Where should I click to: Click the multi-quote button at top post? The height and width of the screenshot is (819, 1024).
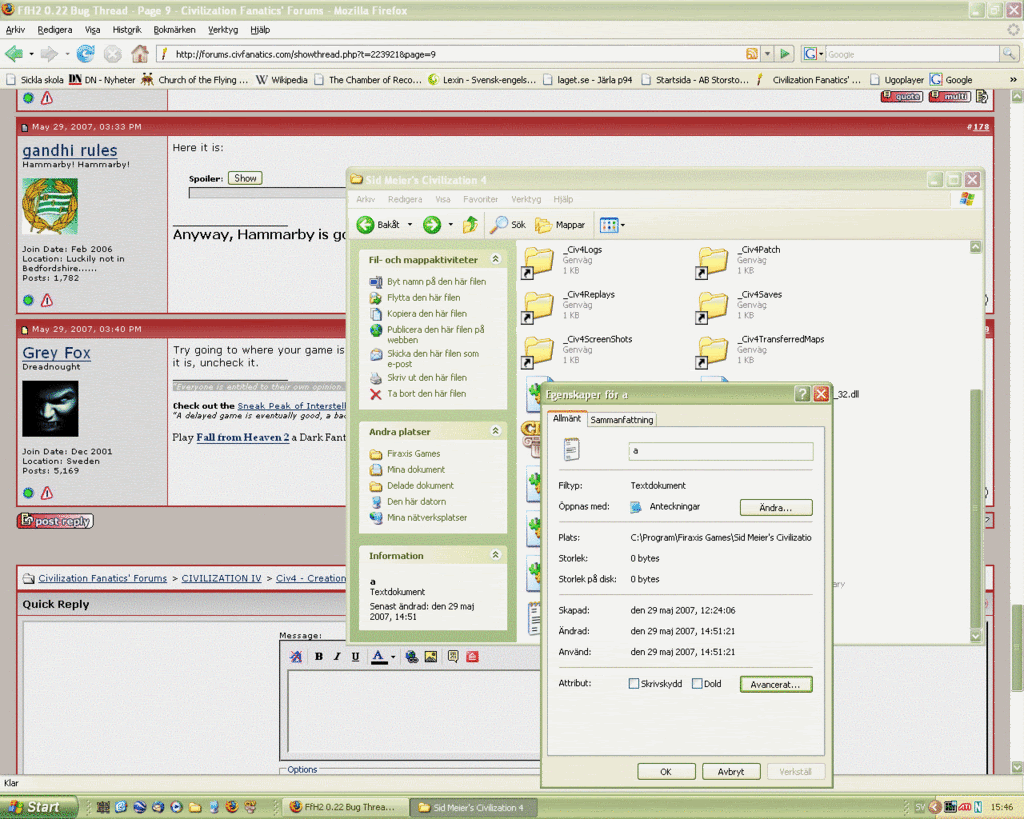point(950,97)
